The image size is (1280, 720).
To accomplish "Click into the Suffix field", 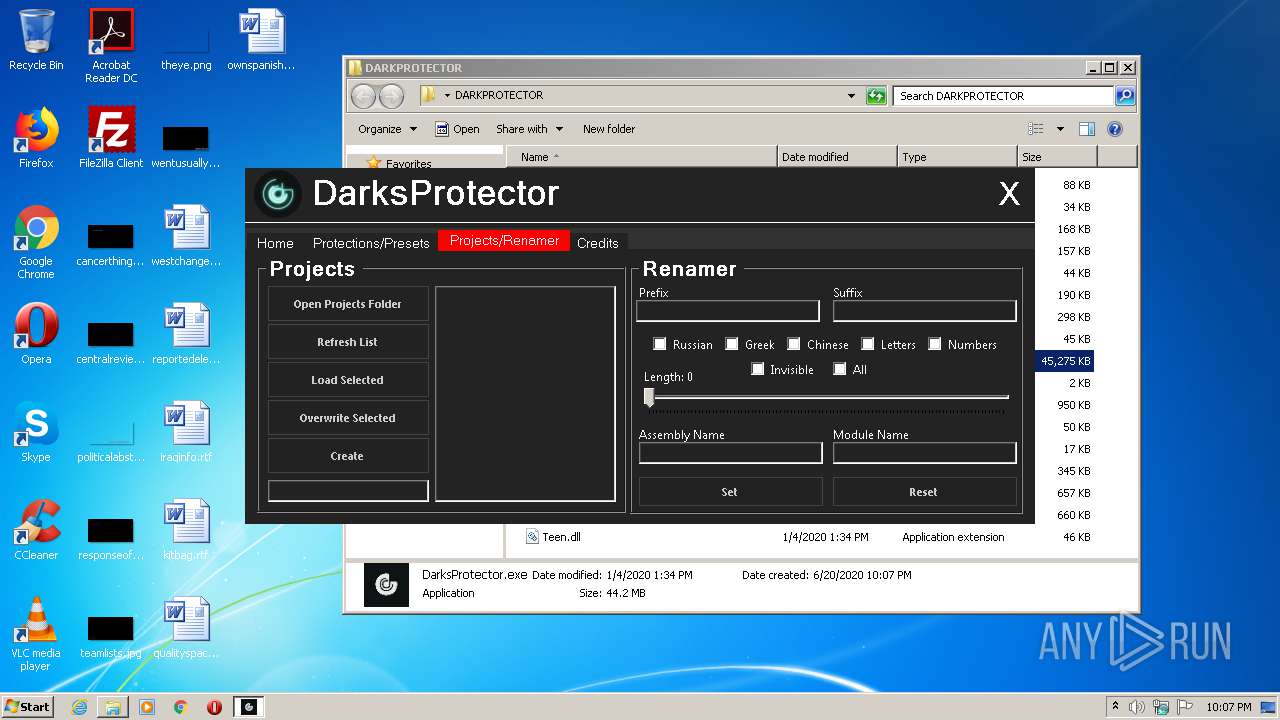I will (925, 311).
